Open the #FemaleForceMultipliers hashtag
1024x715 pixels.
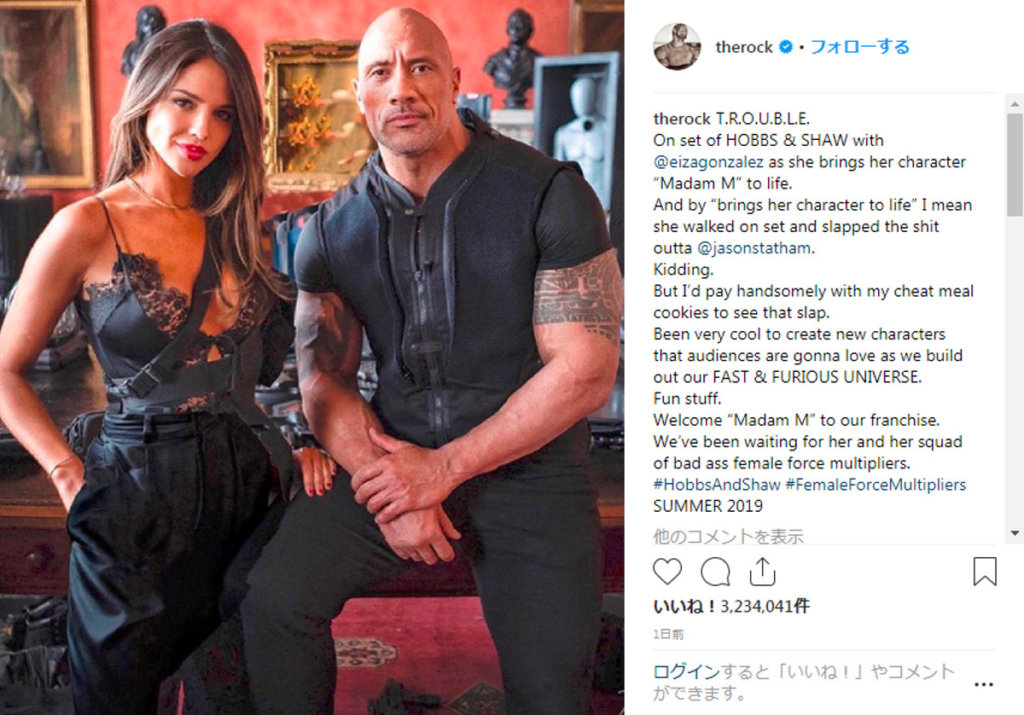[876, 485]
